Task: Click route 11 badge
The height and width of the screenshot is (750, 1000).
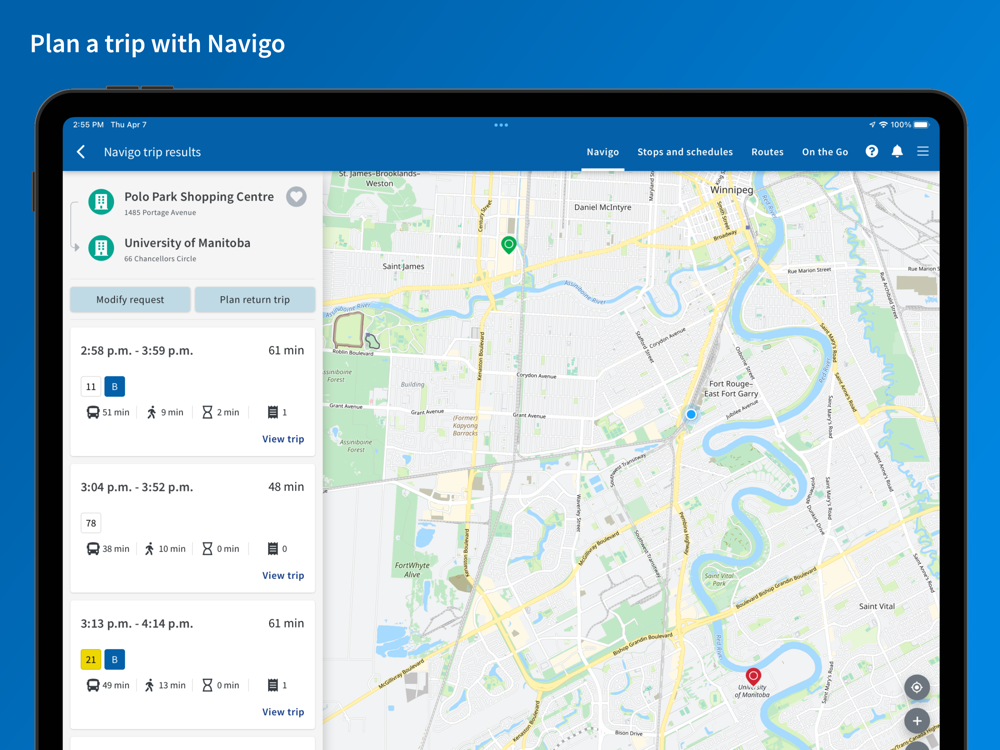Action: pos(91,386)
